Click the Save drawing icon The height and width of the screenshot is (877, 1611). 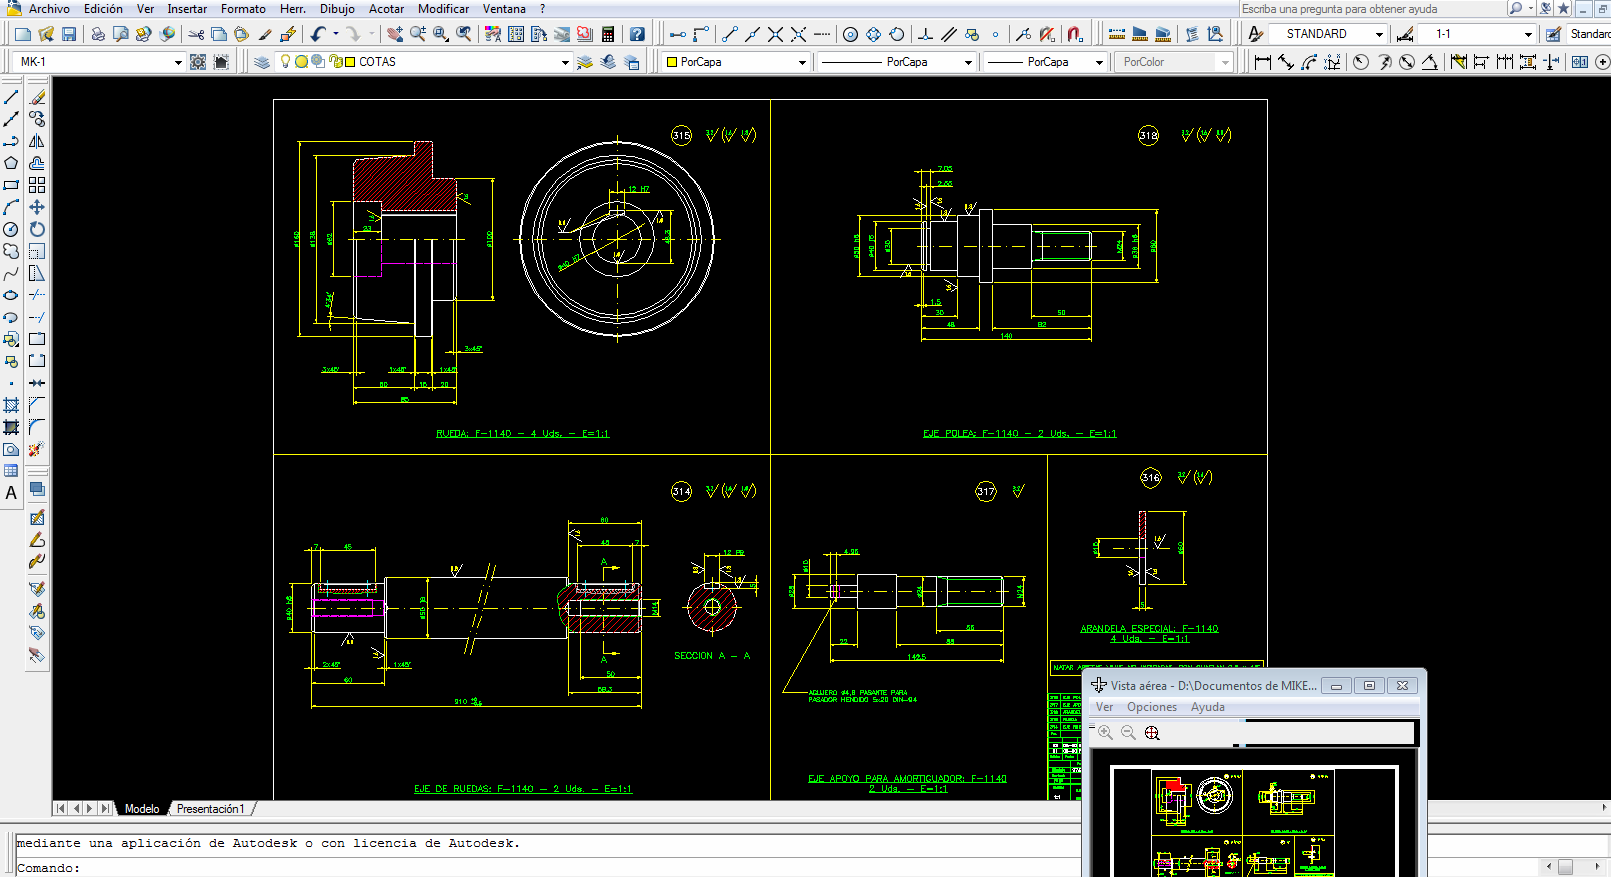pos(69,34)
